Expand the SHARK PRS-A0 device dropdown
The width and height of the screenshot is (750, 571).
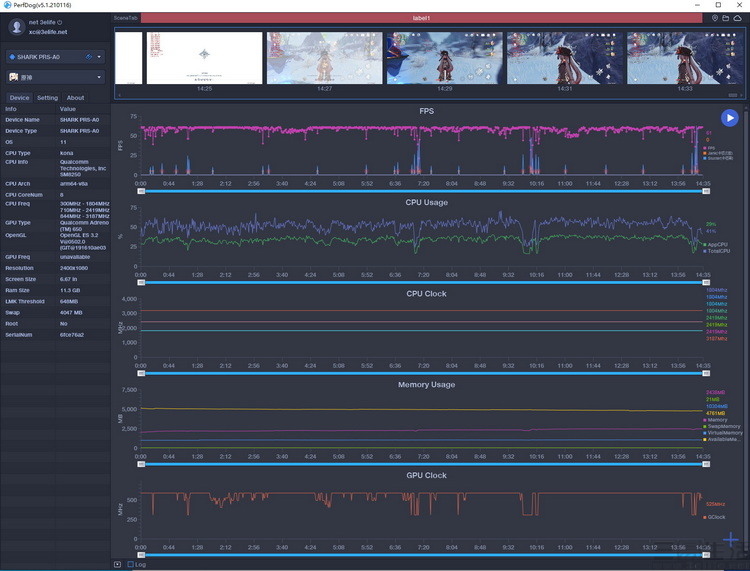click(100, 56)
